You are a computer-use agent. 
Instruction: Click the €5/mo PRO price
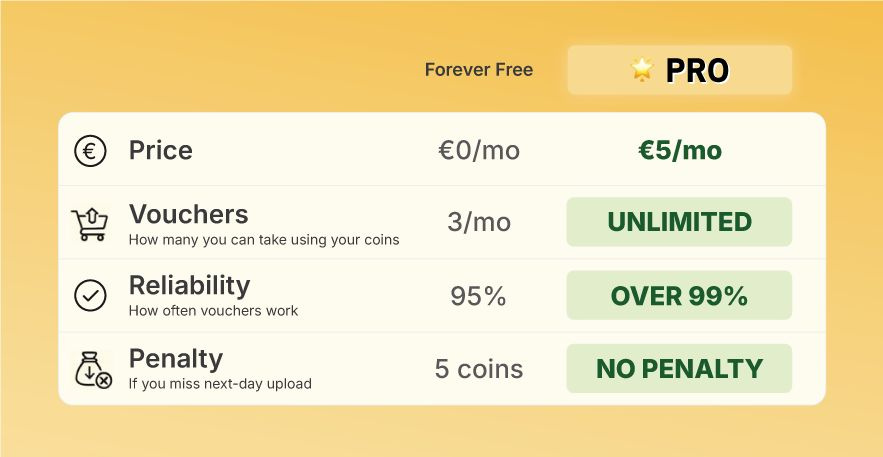click(x=680, y=151)
